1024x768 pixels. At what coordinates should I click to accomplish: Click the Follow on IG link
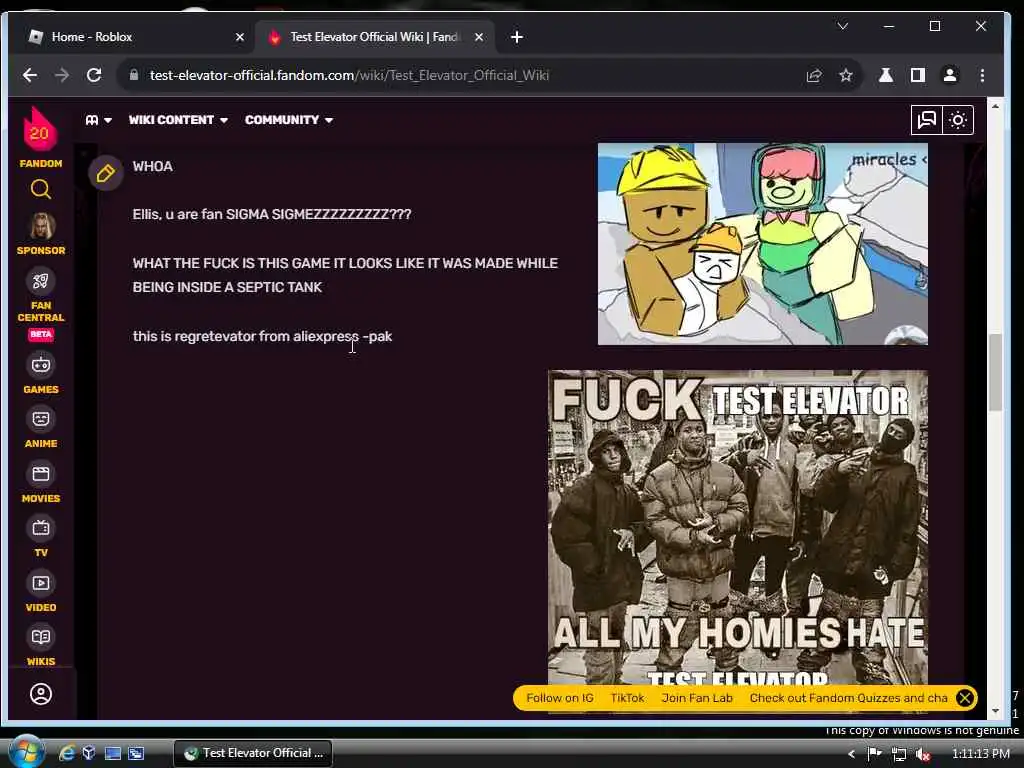click(x=560, y=697)
